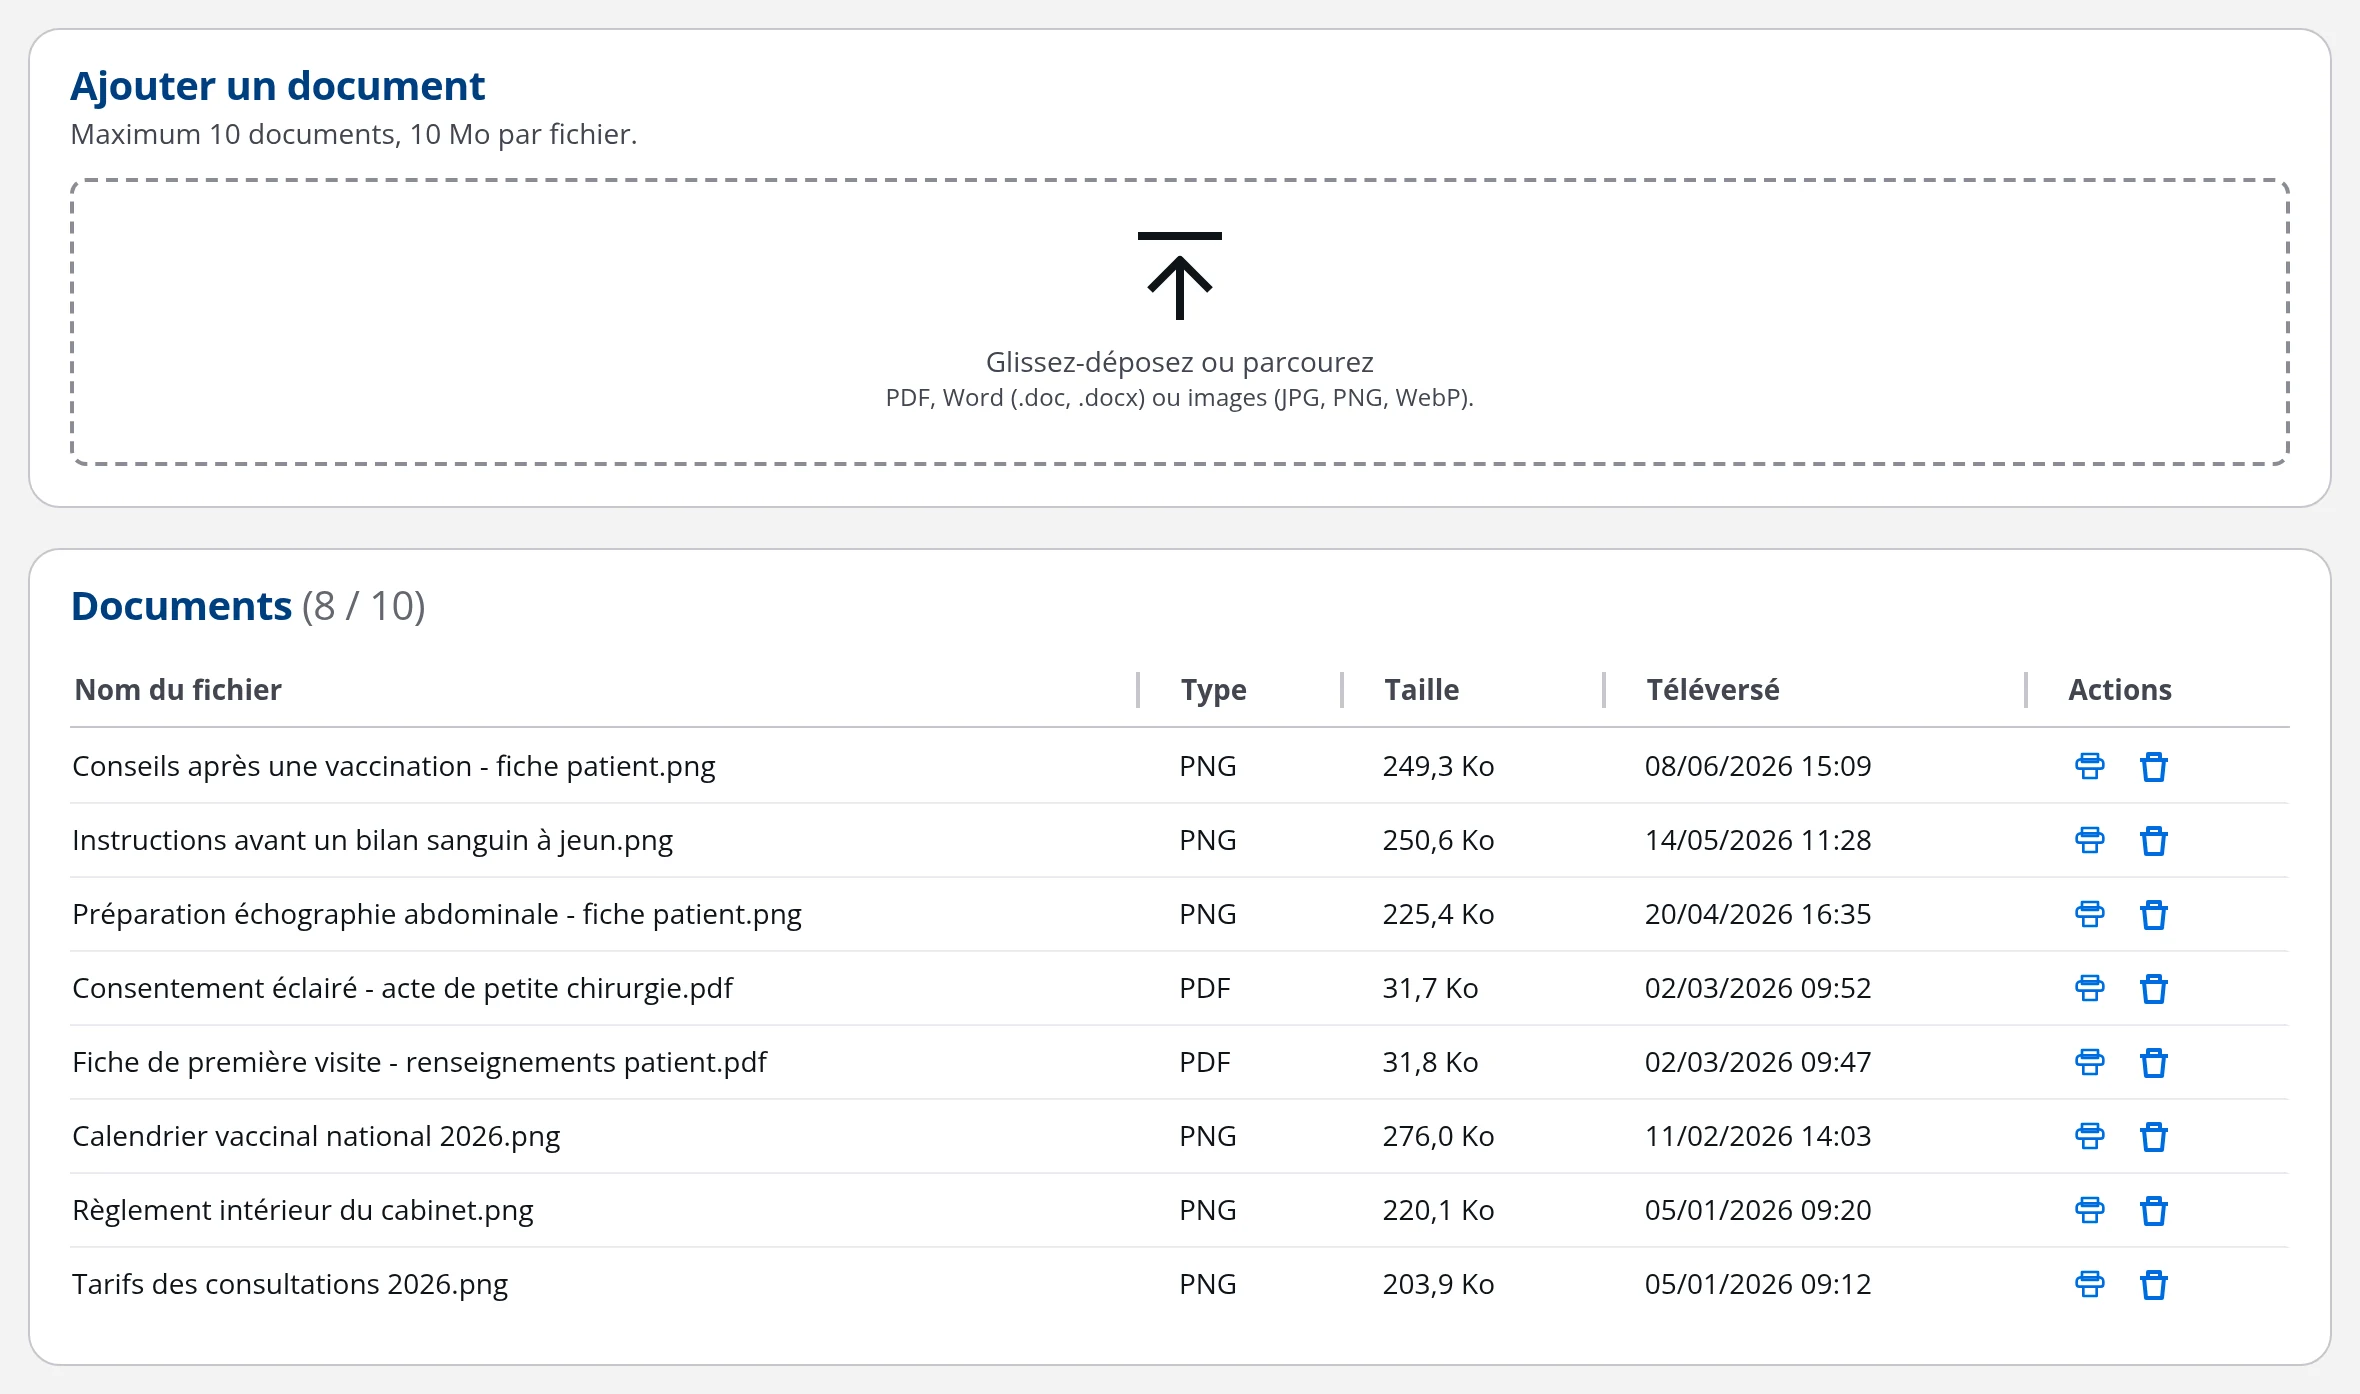Sort by Téléversé column header
This screenshot has width=2360, height=1394.
pos(1713,690)
